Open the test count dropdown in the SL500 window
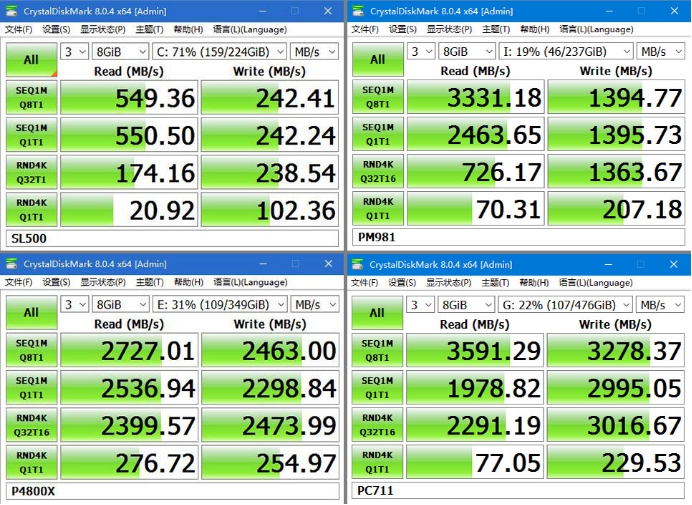 coord(75,51)
